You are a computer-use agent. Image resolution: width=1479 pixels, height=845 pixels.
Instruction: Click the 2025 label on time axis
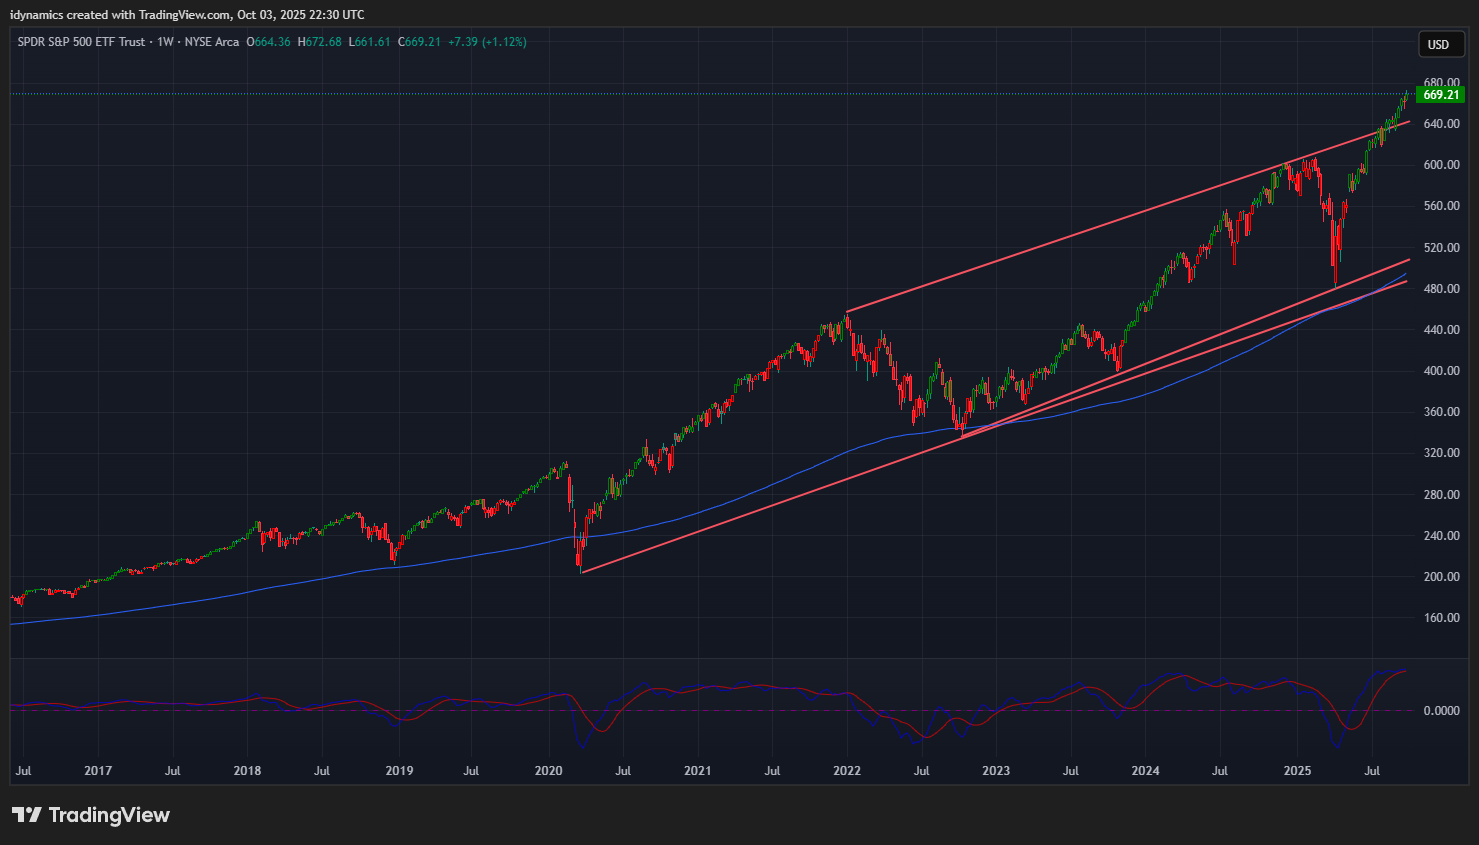click(x=1297, y=771)
